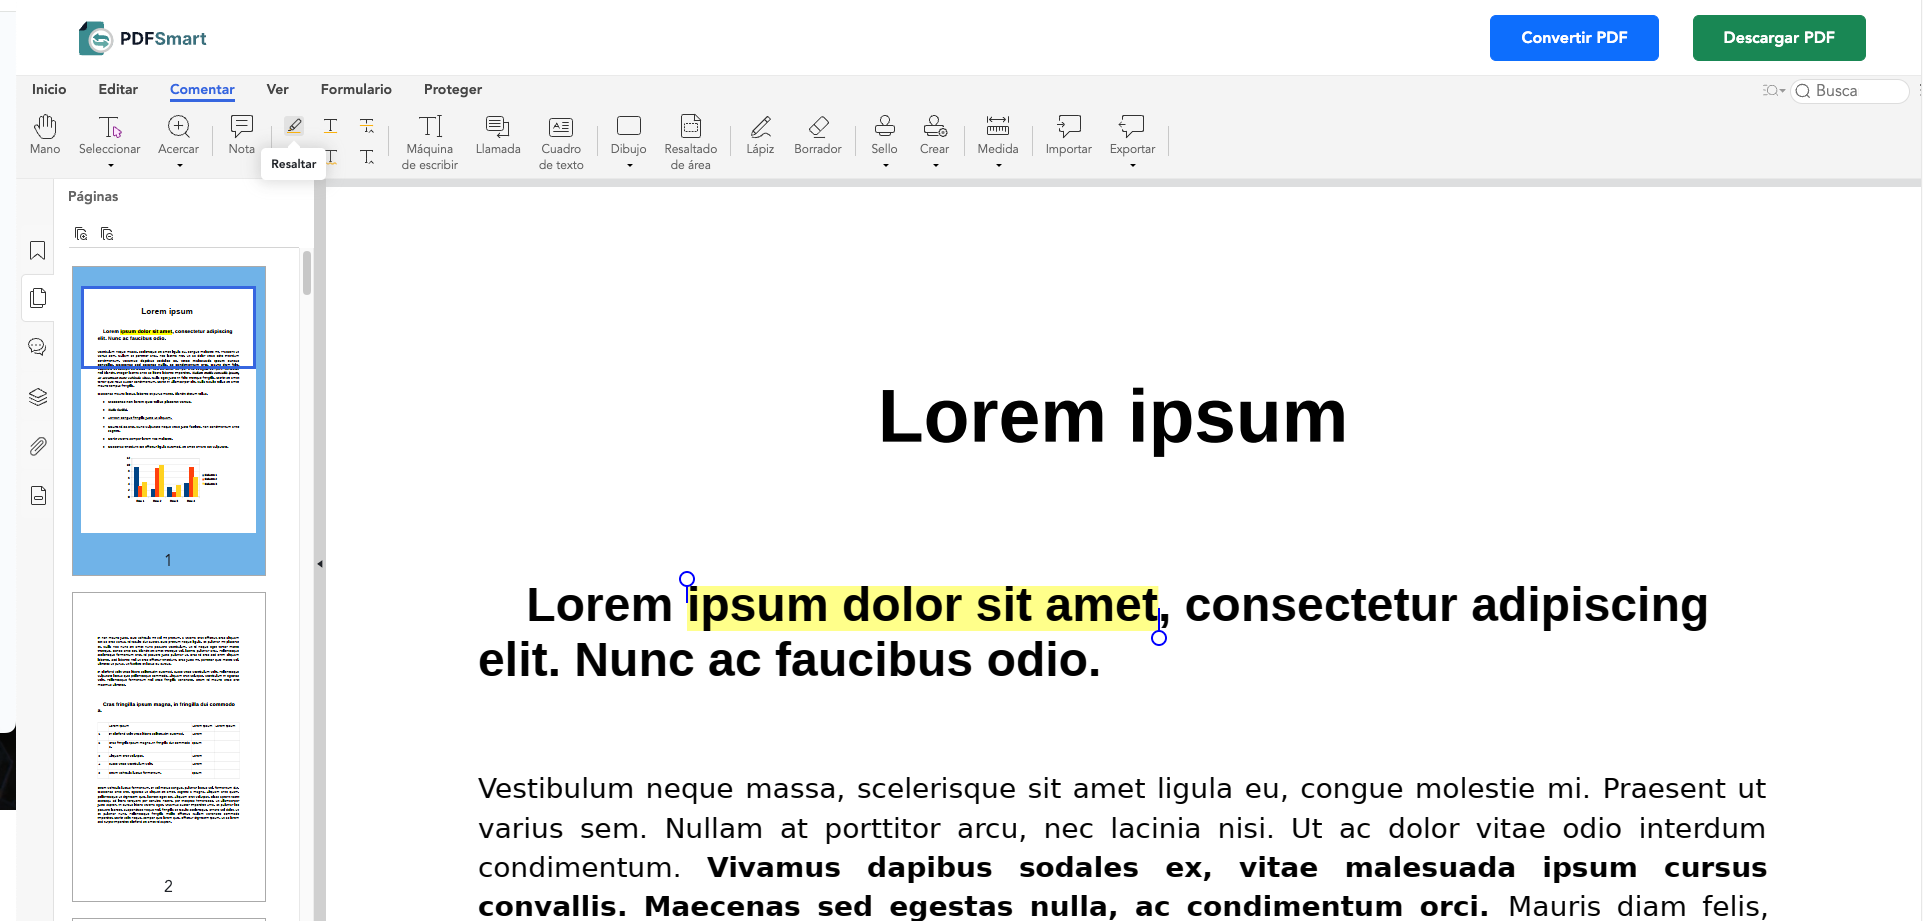Activate the Resaltado de área tool
Image resolution: width=1923 pixels, height=921 pixels.
[691, 141]
